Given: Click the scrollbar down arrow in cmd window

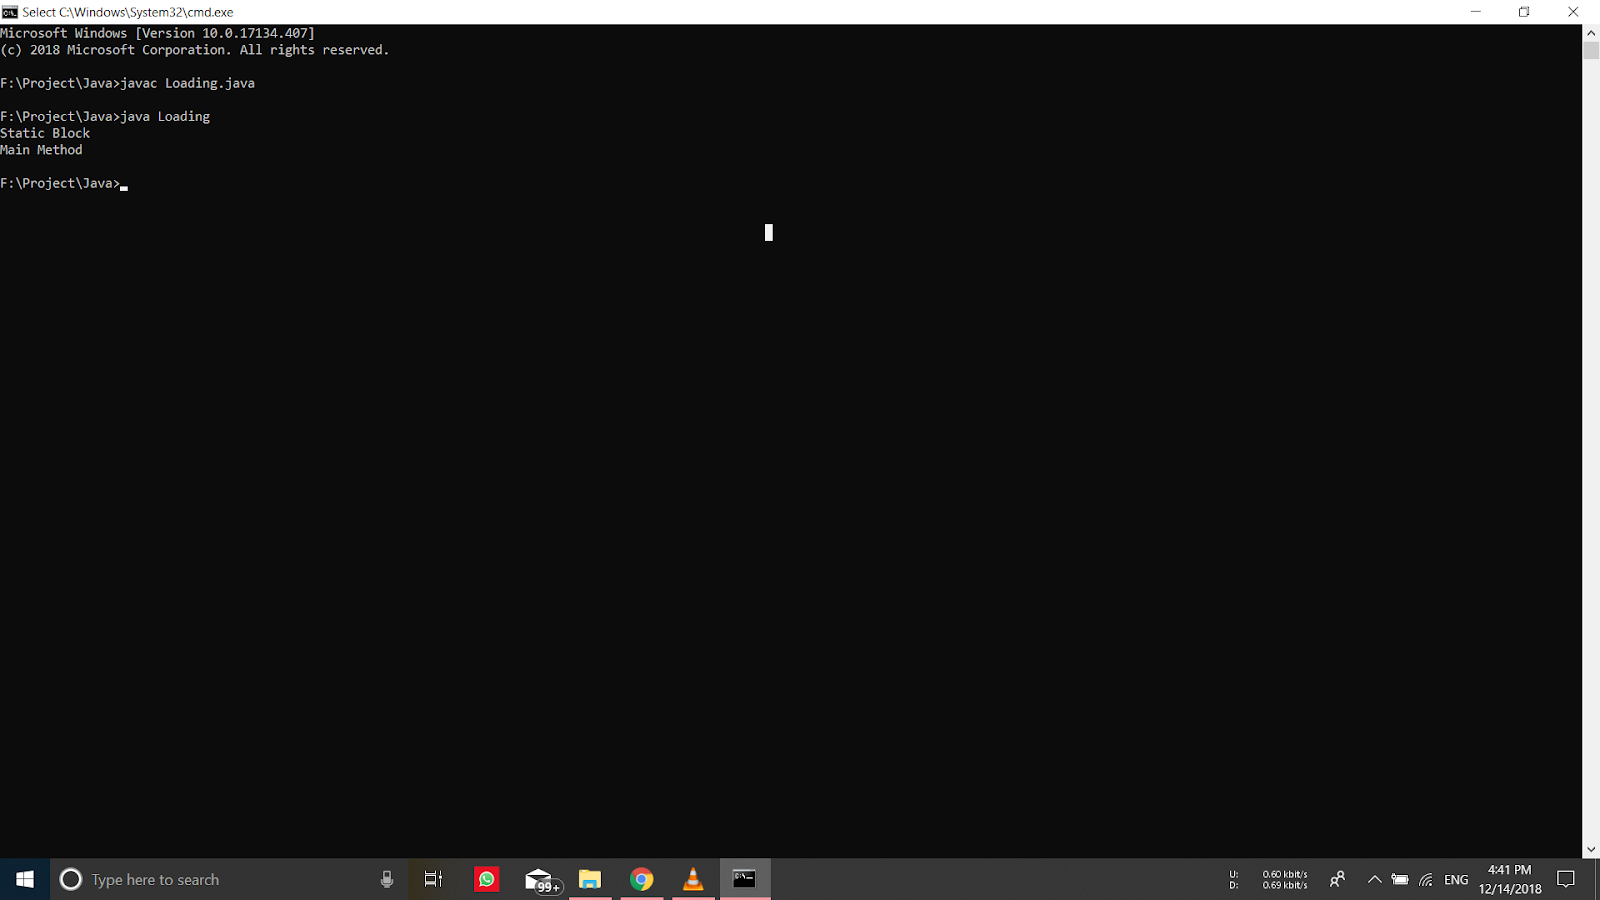Looking at the screenshot, I should tap(1591, 849).
